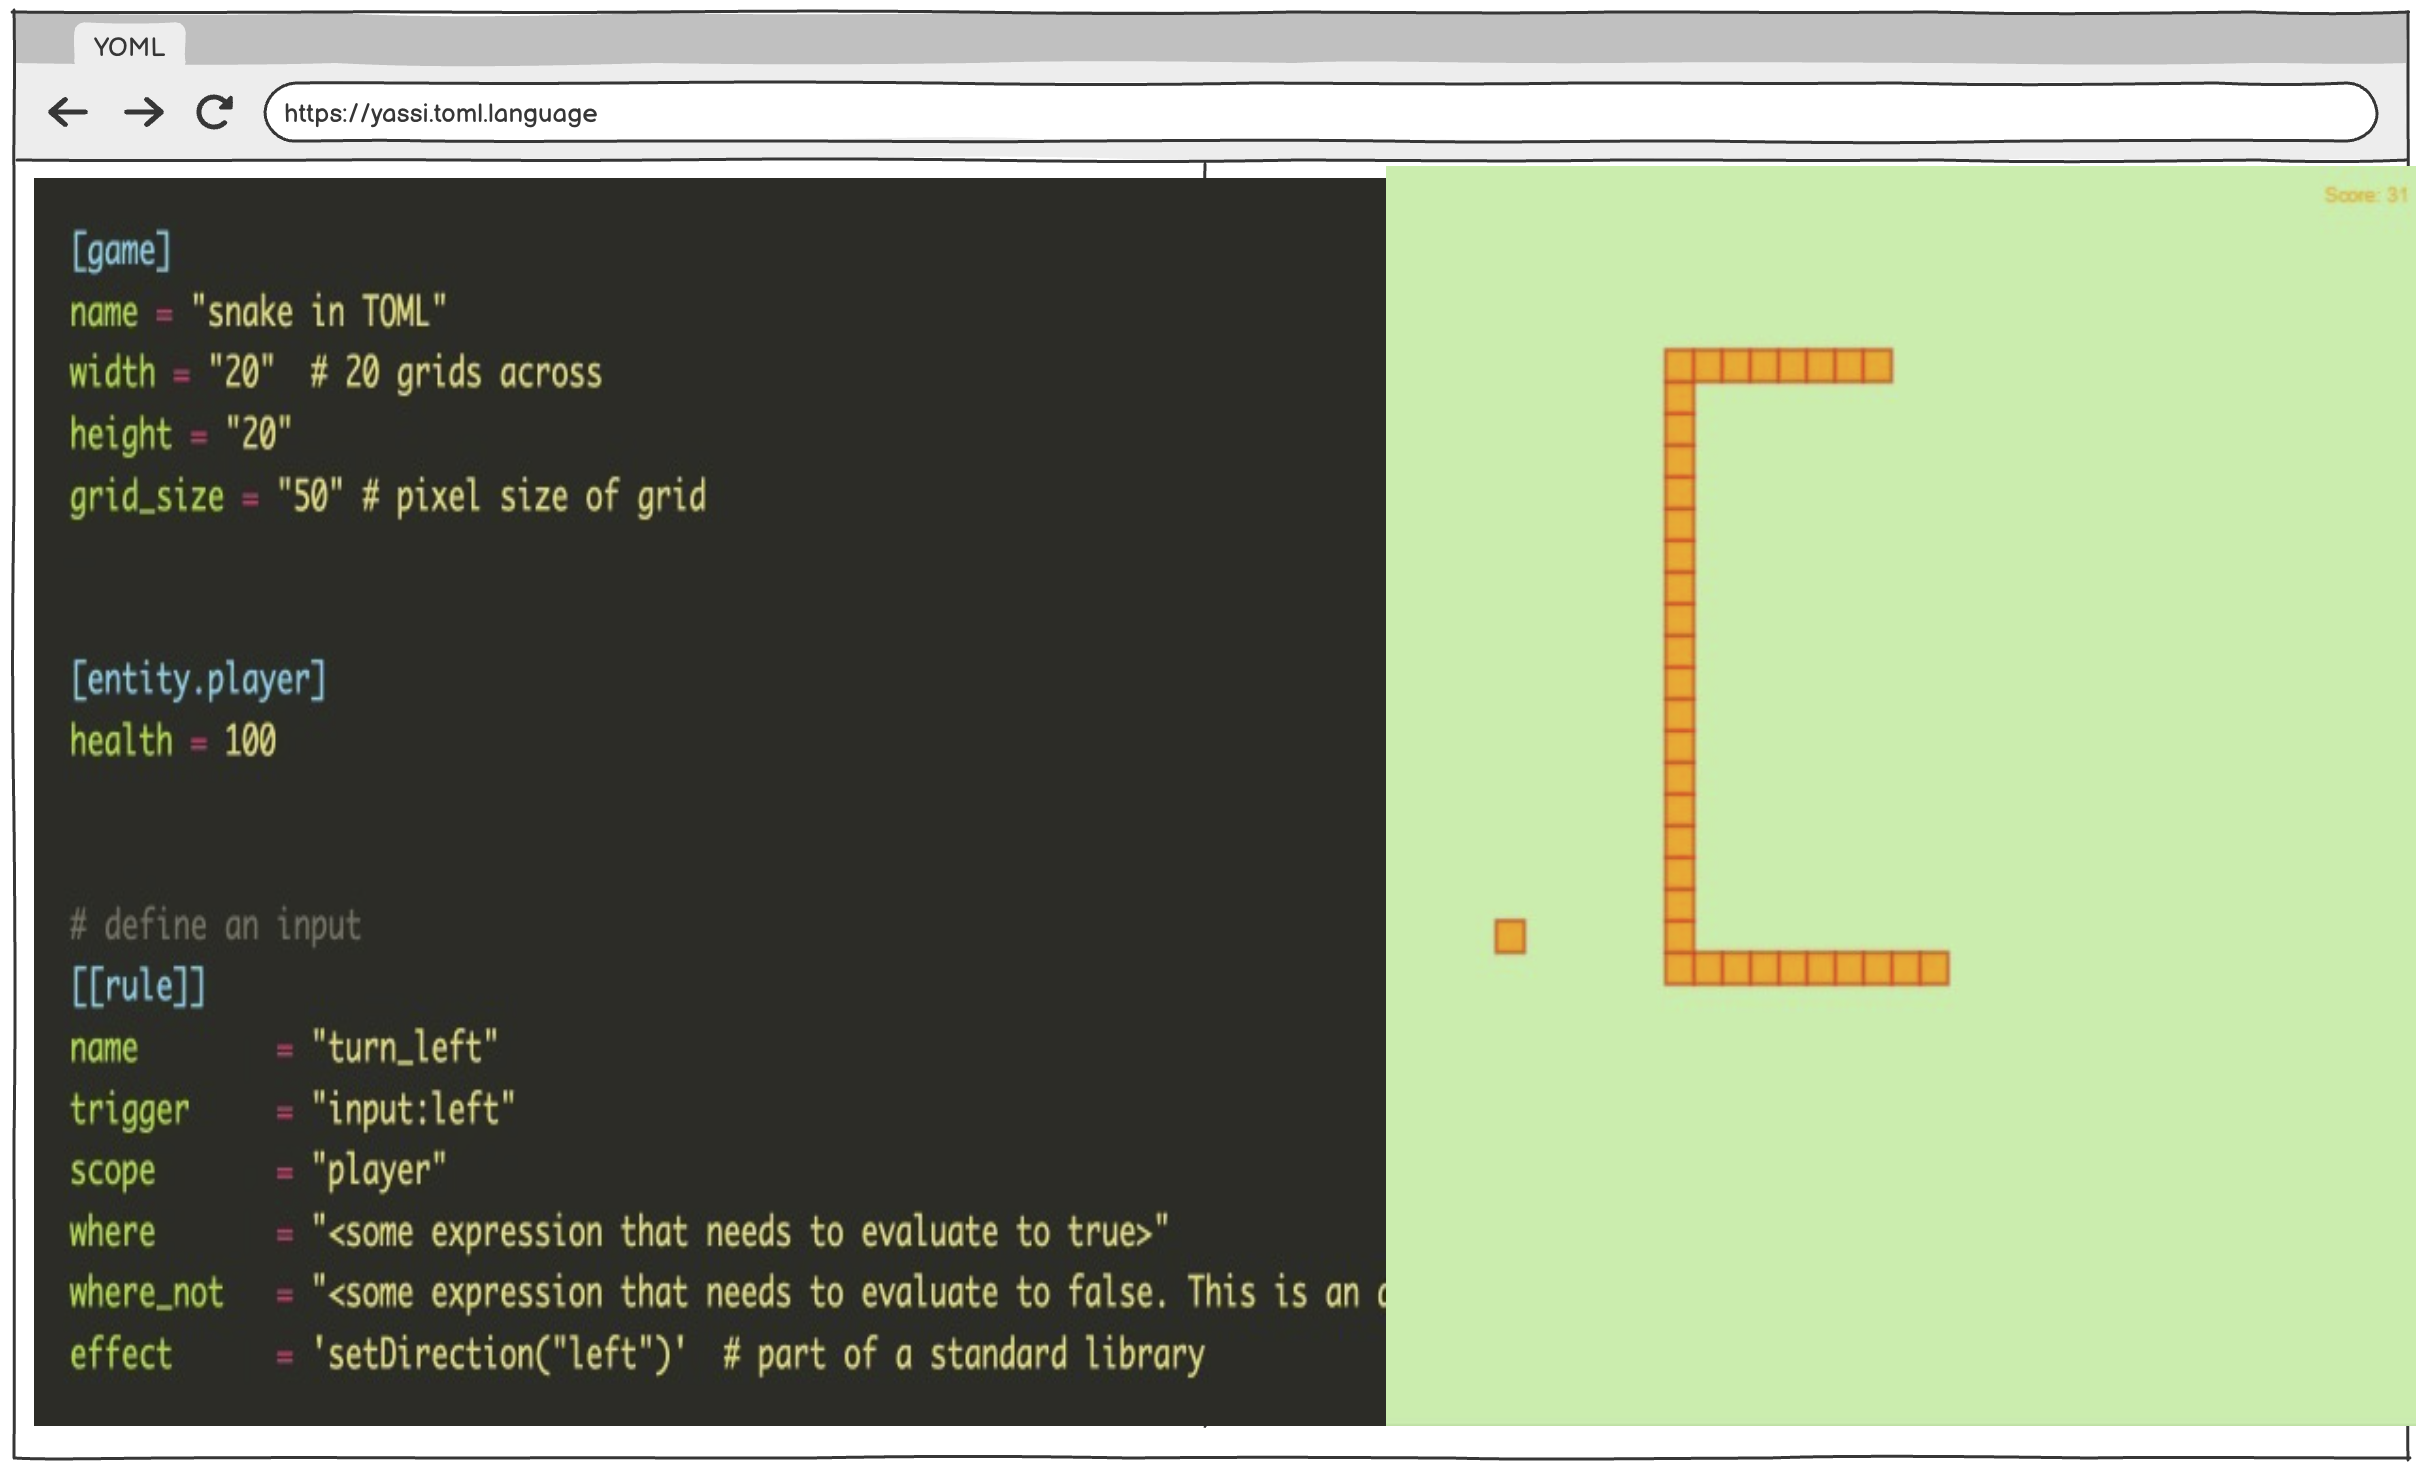Select the YOML browser tab
This screenshot has width=2422, height=1464.
[x=129, y=47]
